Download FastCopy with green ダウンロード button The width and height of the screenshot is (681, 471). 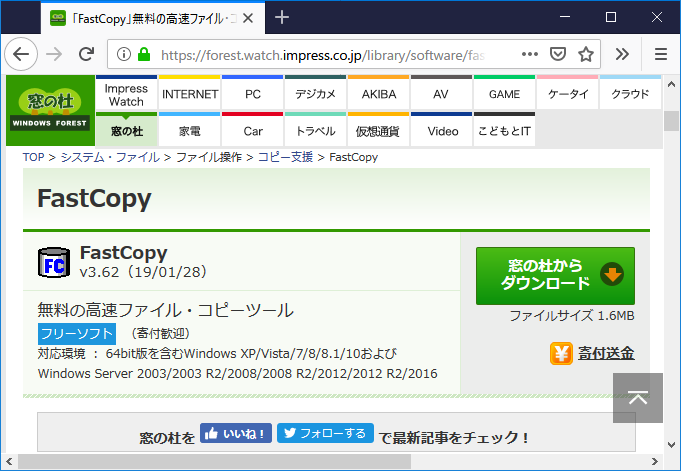555,275
